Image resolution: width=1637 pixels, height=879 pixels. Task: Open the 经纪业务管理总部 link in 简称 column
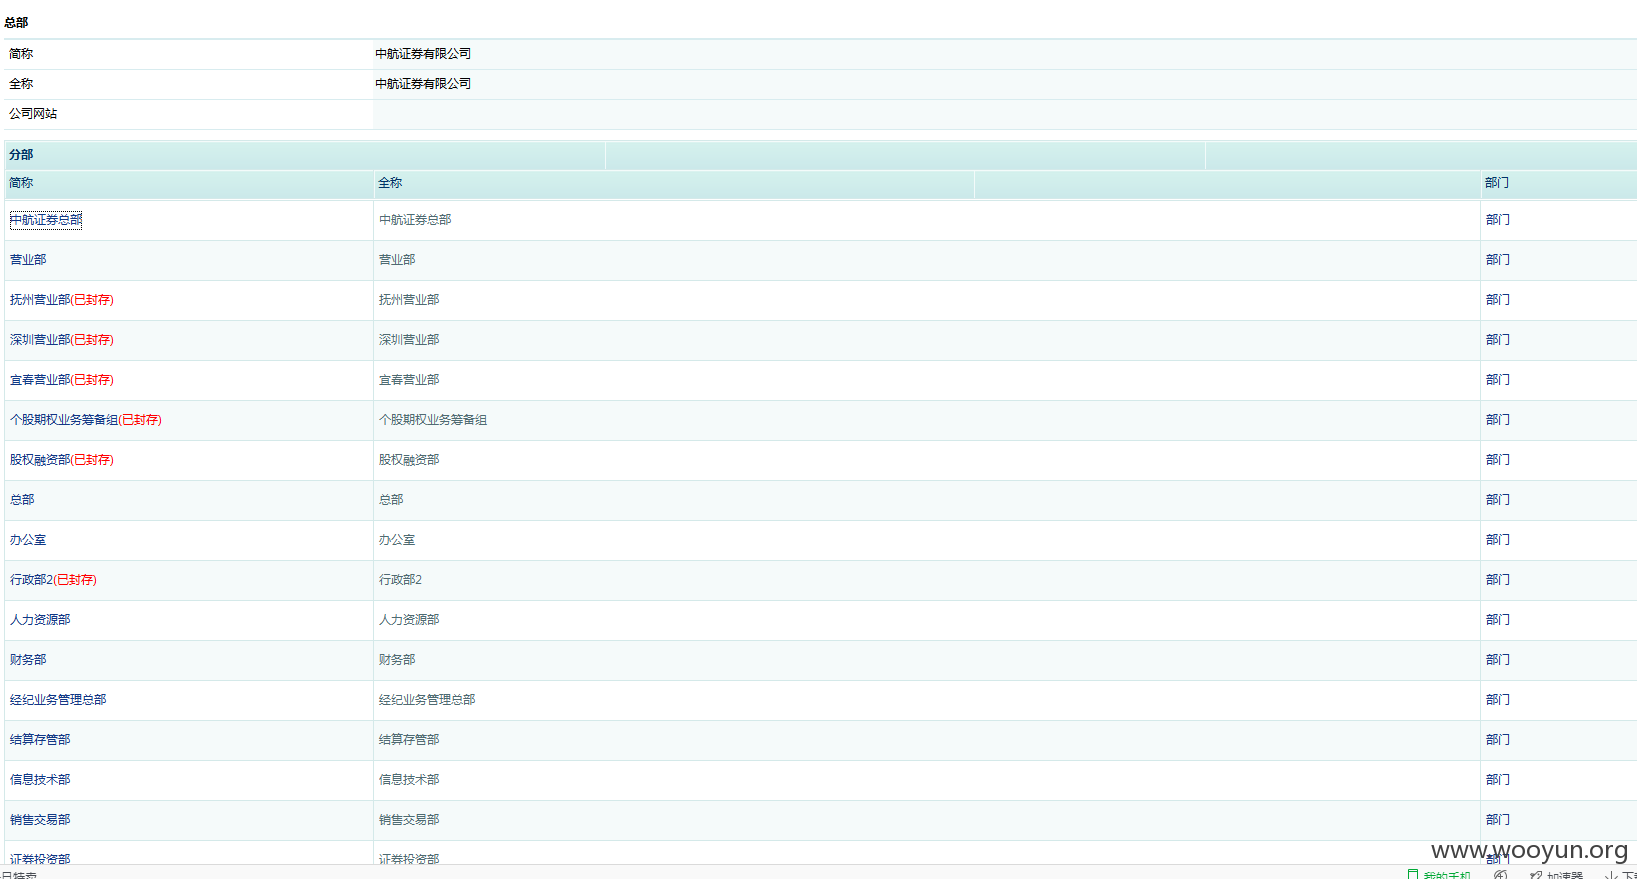click(58, 700)
